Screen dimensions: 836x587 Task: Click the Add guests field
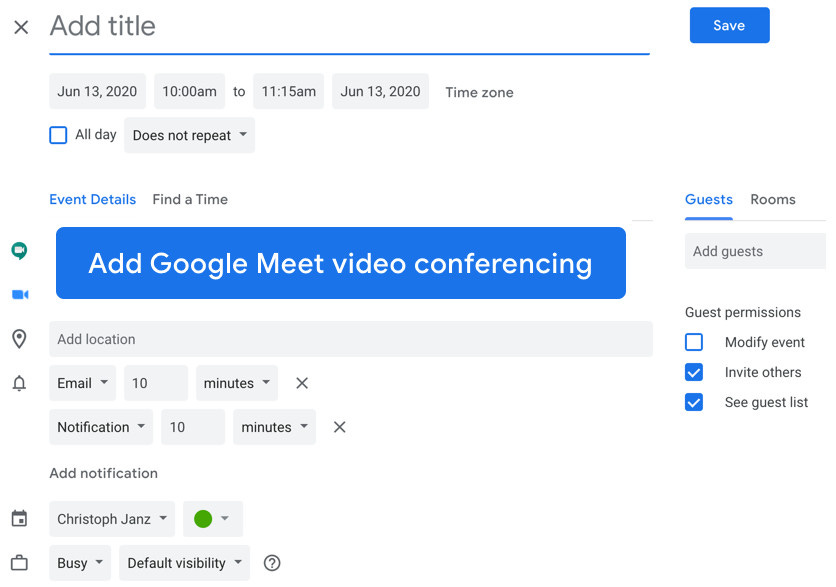coord(755,251)
